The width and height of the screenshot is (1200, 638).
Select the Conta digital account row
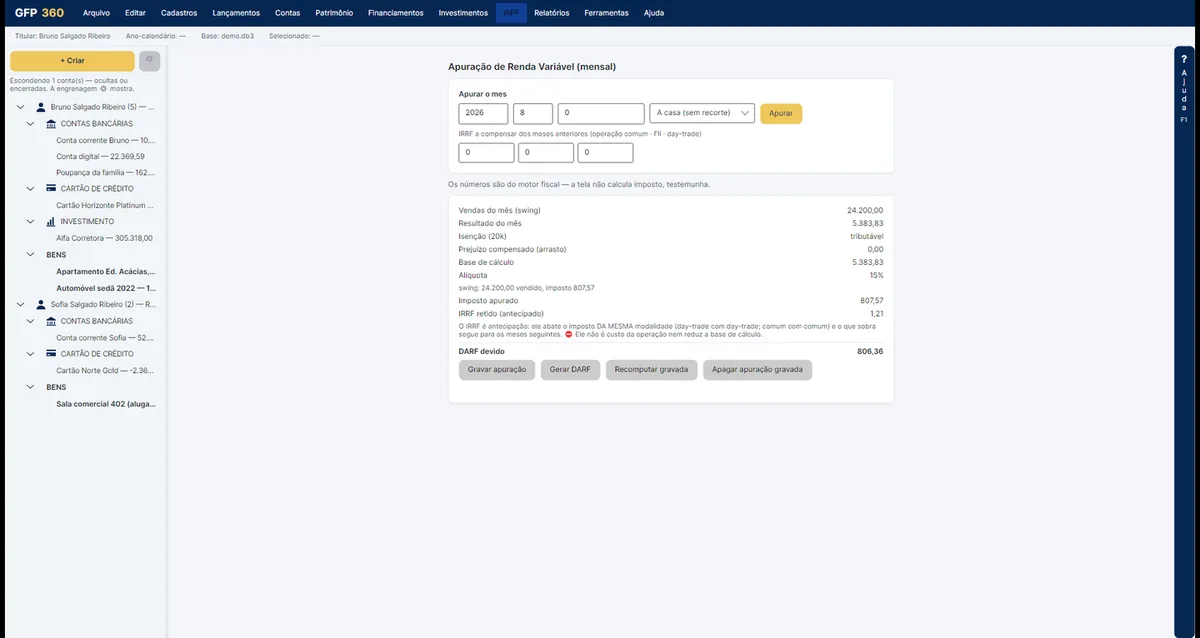point(100,157)
